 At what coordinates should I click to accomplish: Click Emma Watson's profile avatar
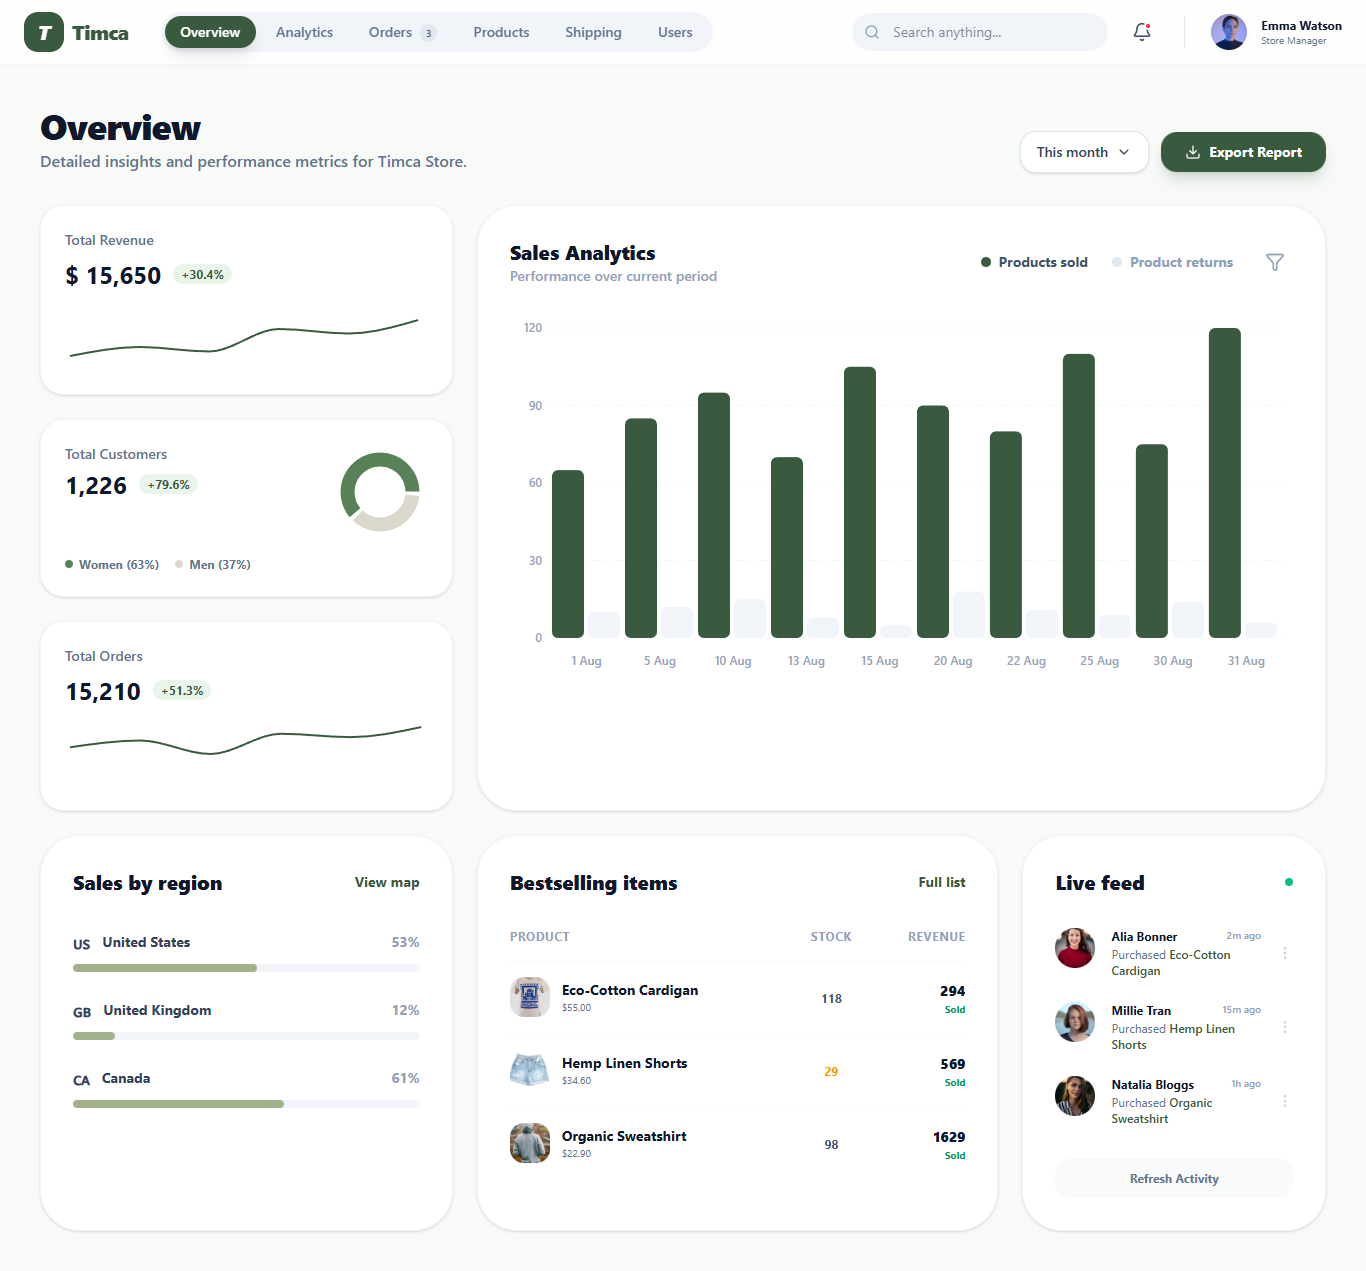pyautogui.click(x=1228, y=32)
